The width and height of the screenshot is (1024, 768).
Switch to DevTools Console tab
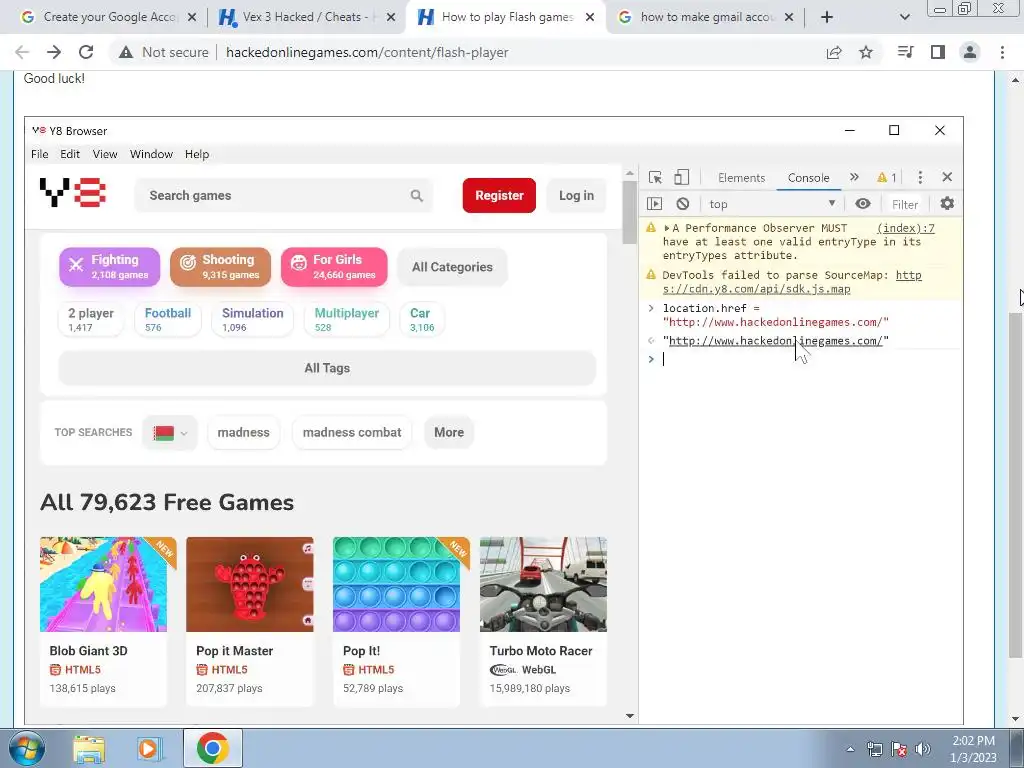tap(808, 178)
